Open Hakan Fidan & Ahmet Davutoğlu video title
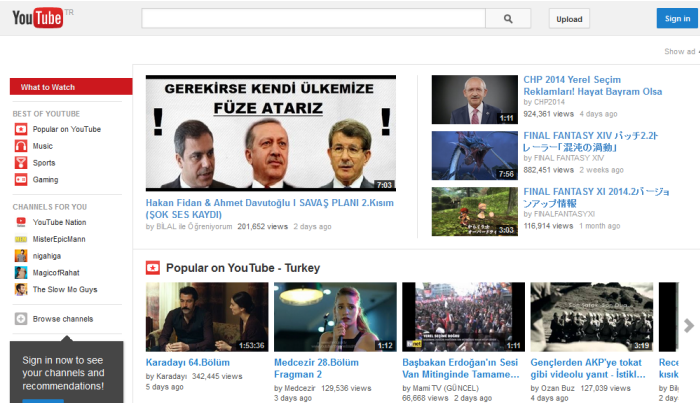 pos(270,209)
